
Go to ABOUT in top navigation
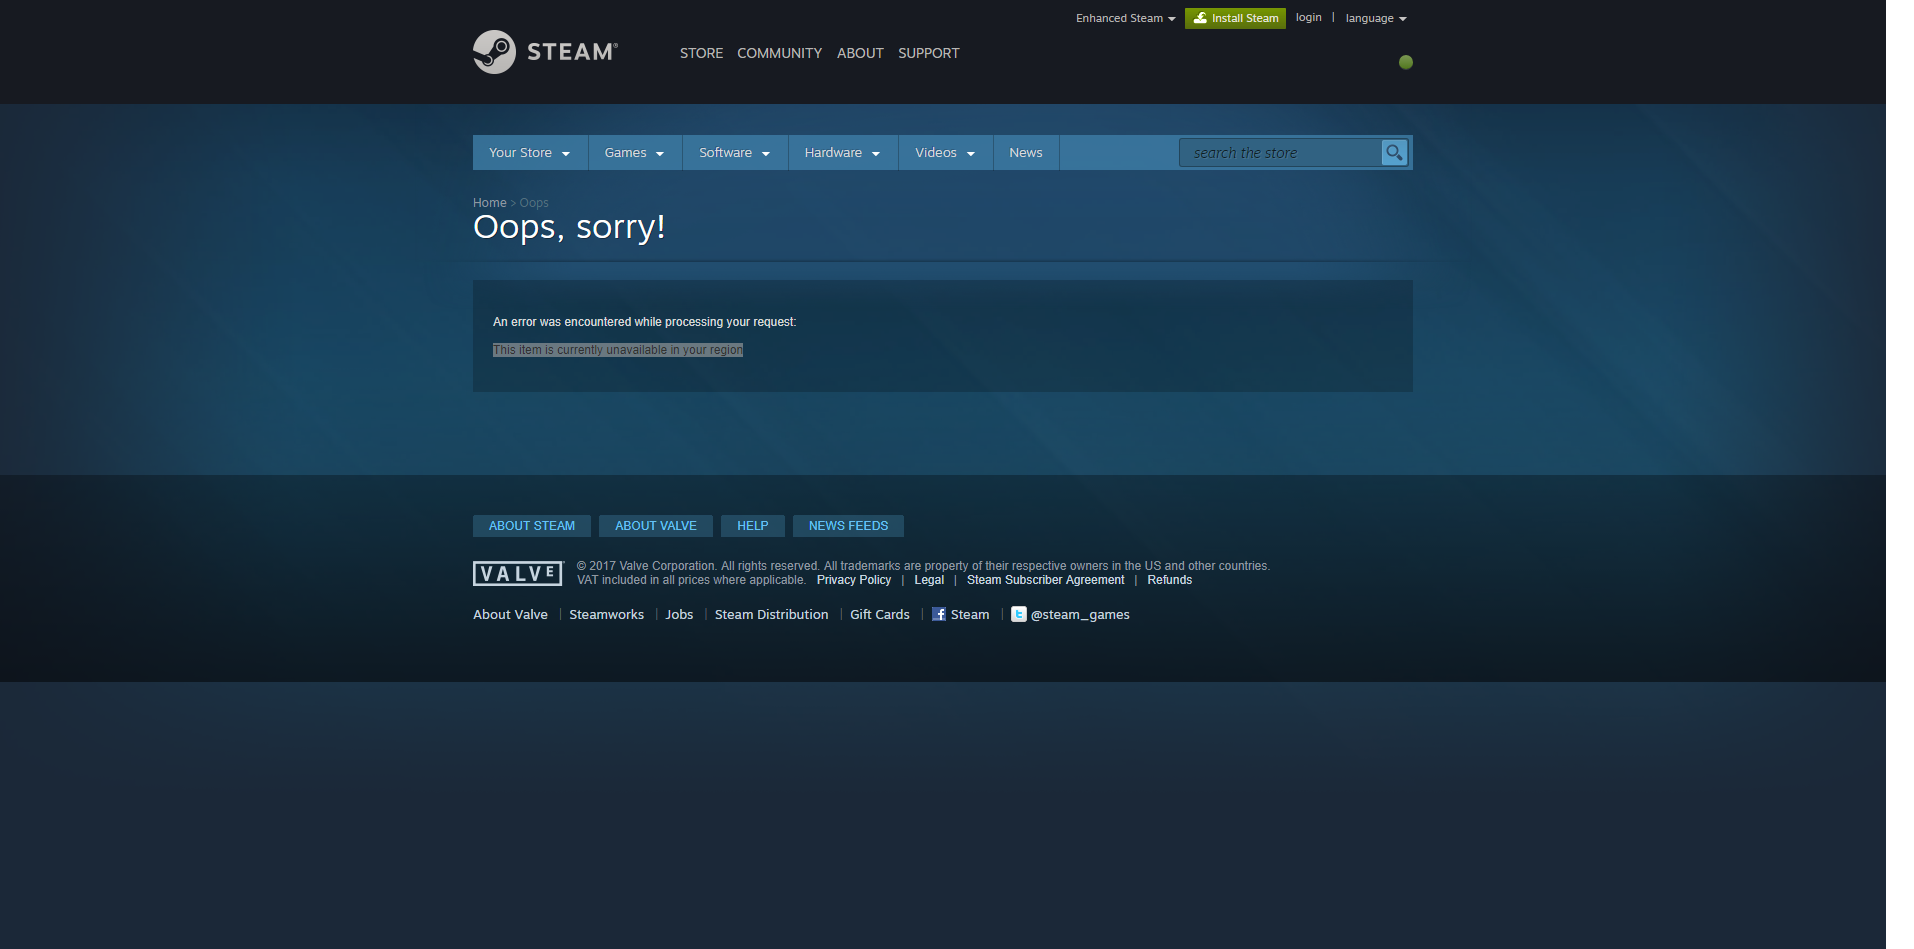[x=860, y=53]
